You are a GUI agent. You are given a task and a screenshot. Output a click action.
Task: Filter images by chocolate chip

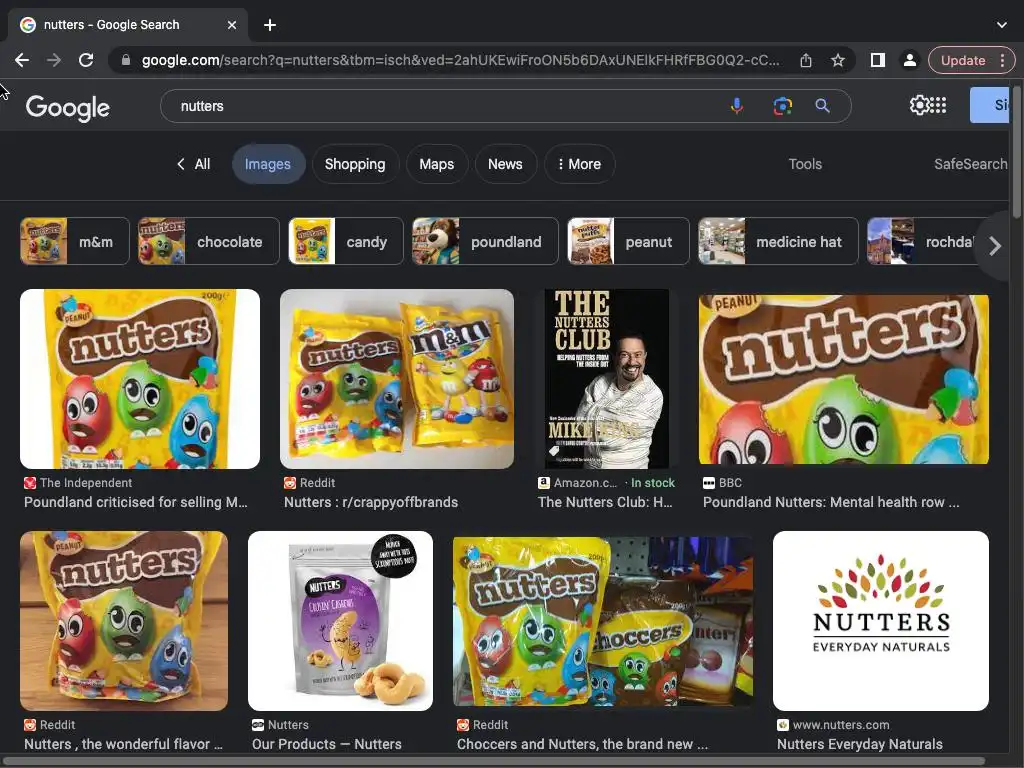click(209, 242)
